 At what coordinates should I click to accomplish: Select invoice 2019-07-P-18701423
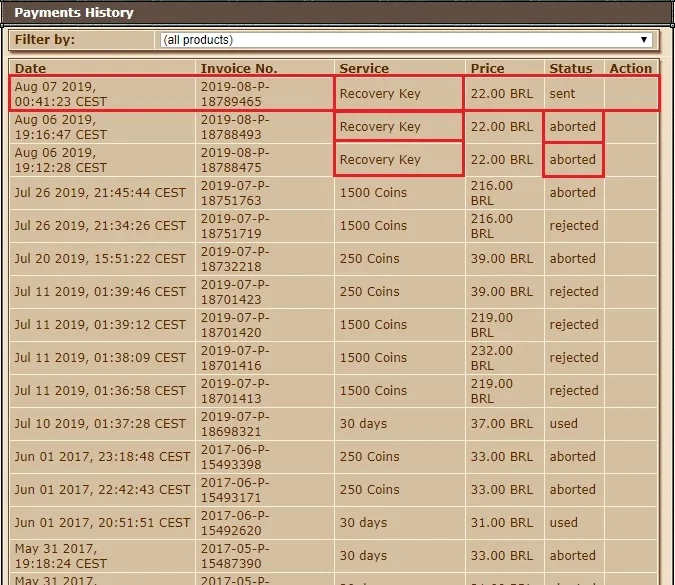[235, 292]
